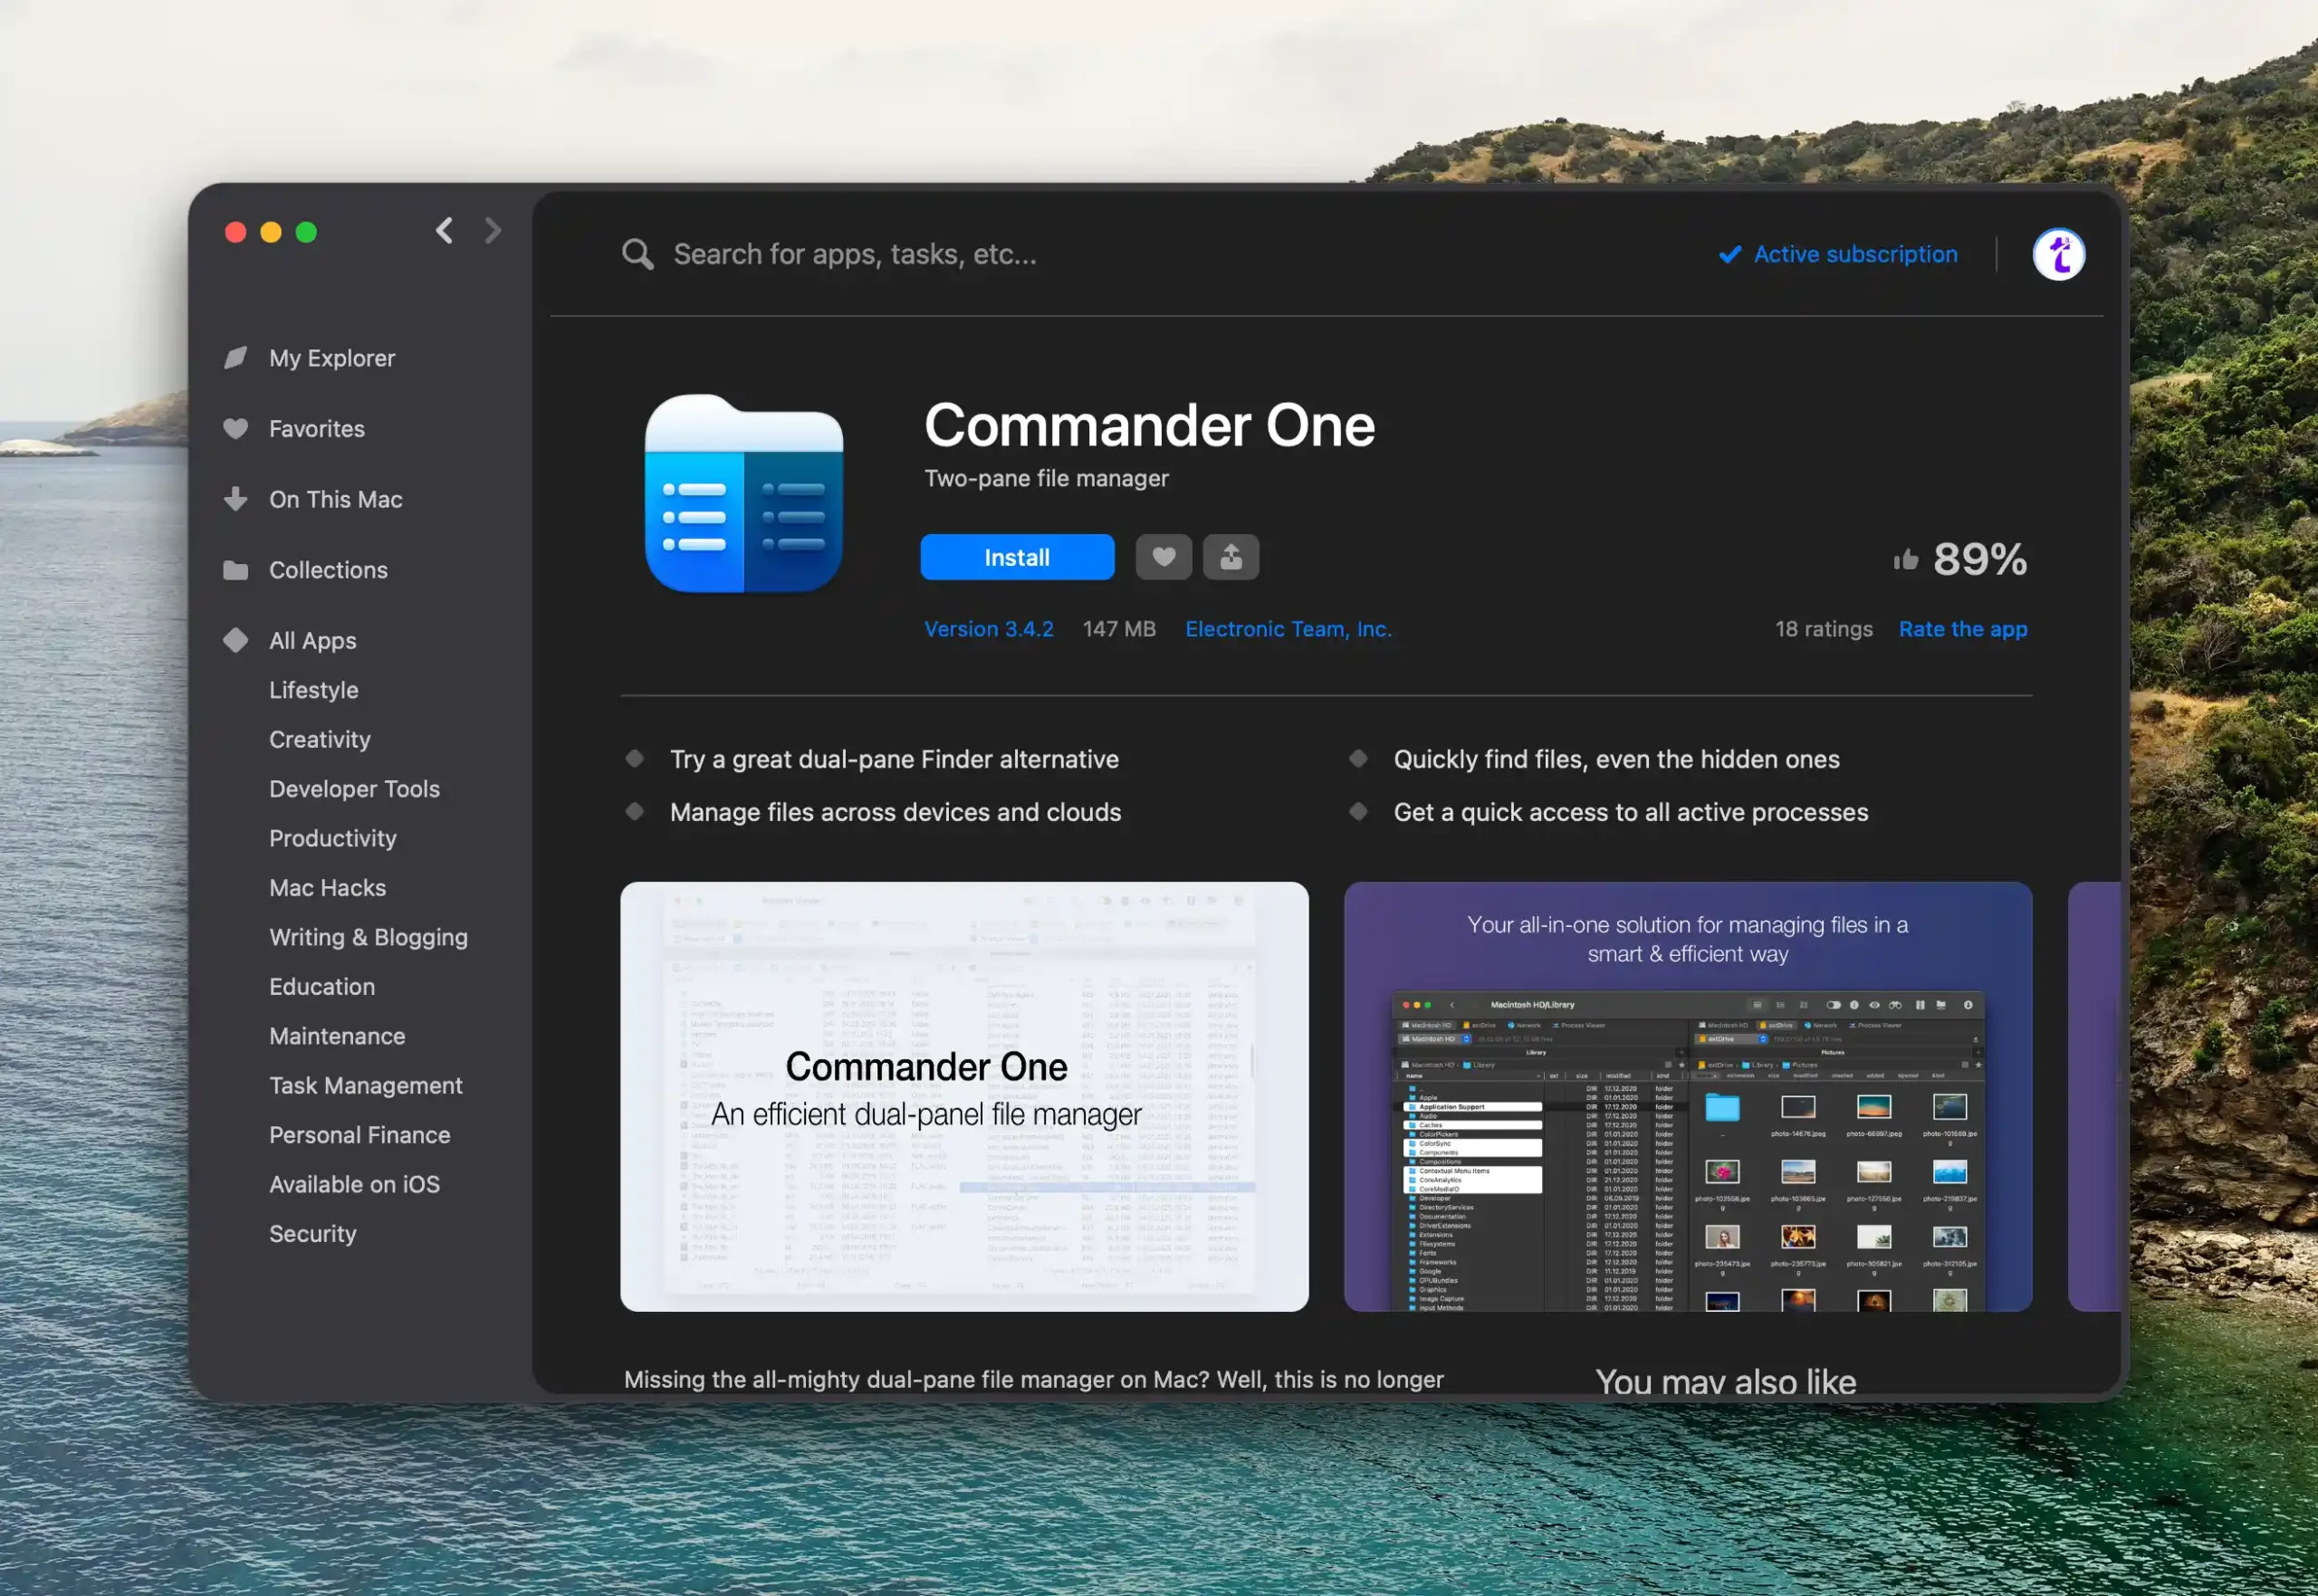The image size is (2318, 1596).
Task: Select Creativity category
Action: point(320,739)
